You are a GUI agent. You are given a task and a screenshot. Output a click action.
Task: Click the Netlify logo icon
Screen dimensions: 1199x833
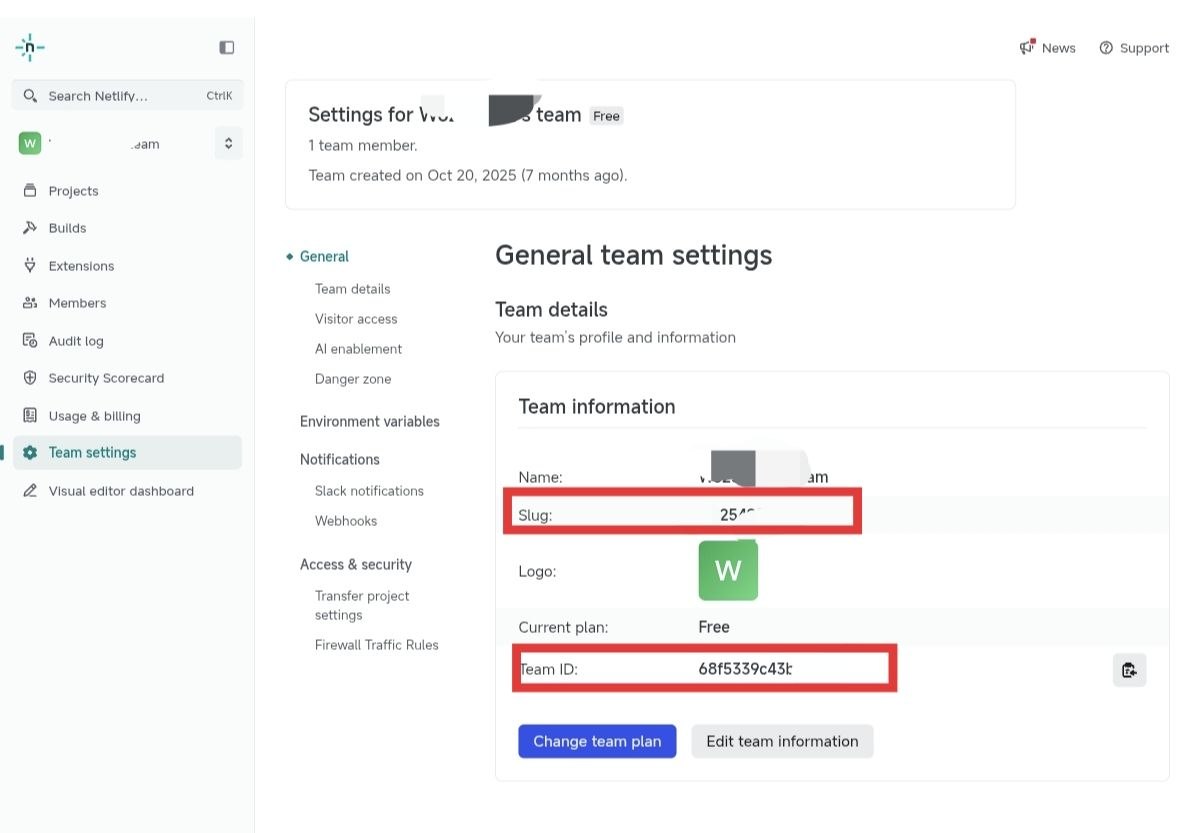point(30,47)
